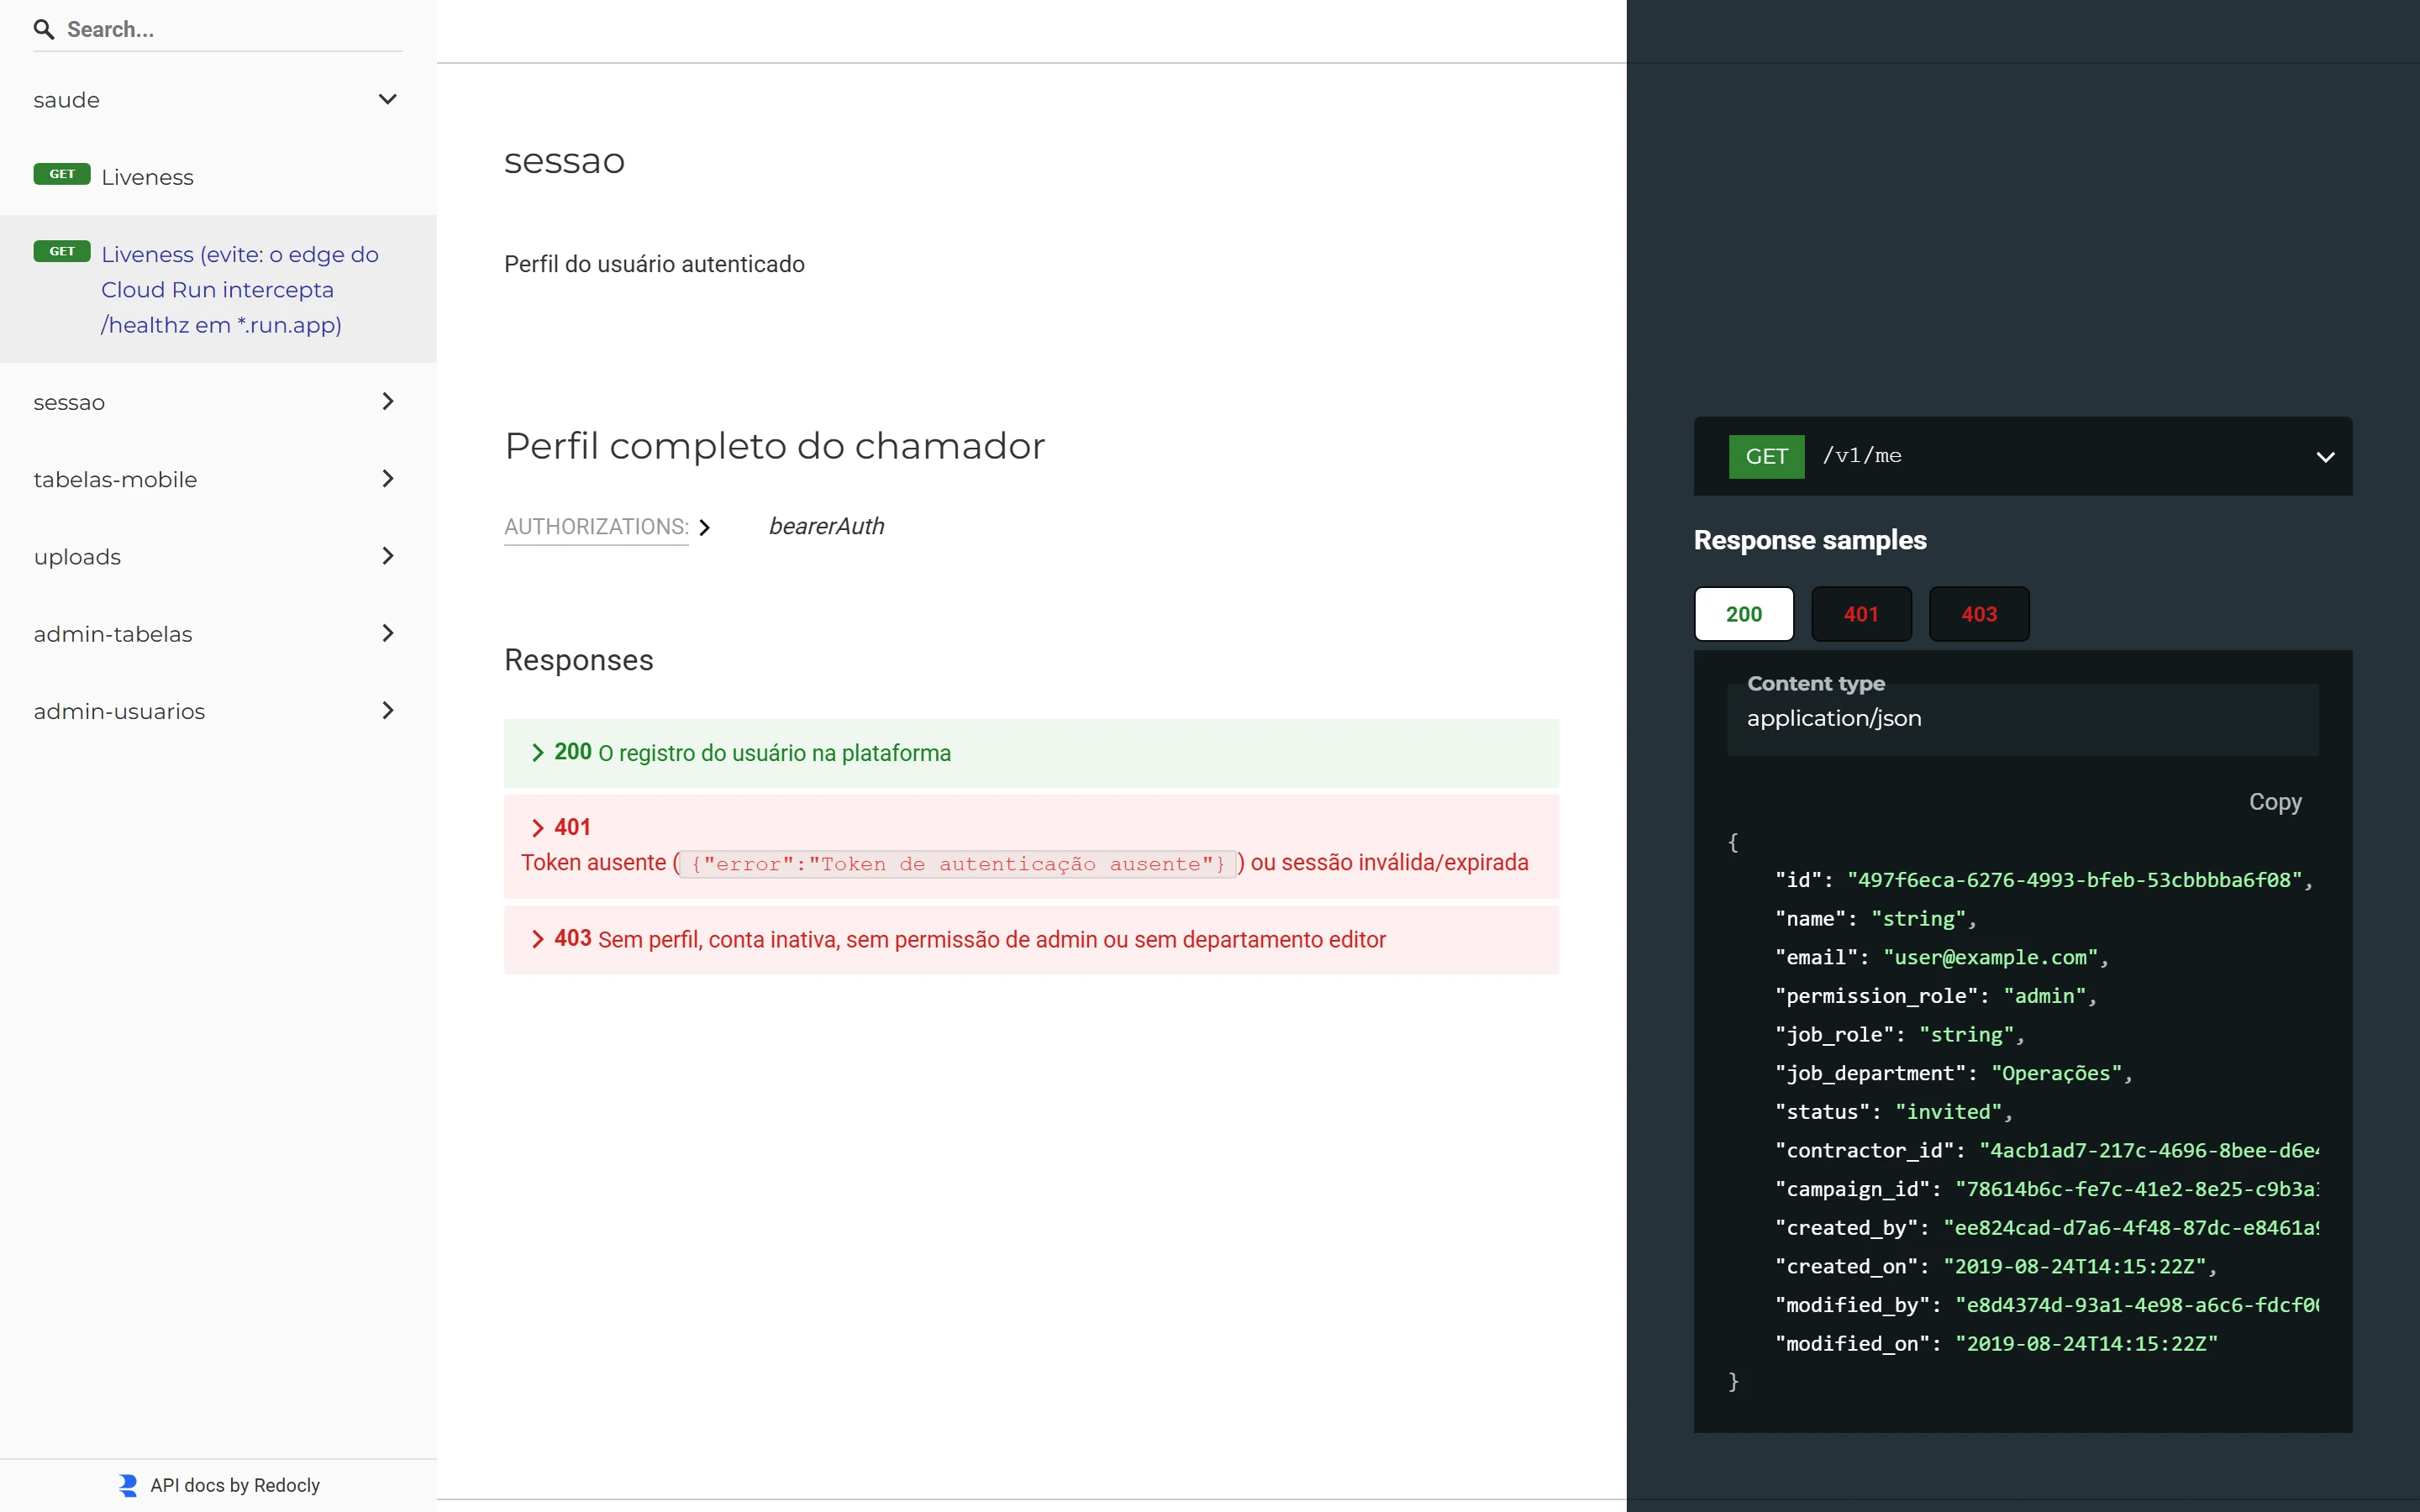
Task: Collapse the saude section chevron
Action: click(388, 99)
